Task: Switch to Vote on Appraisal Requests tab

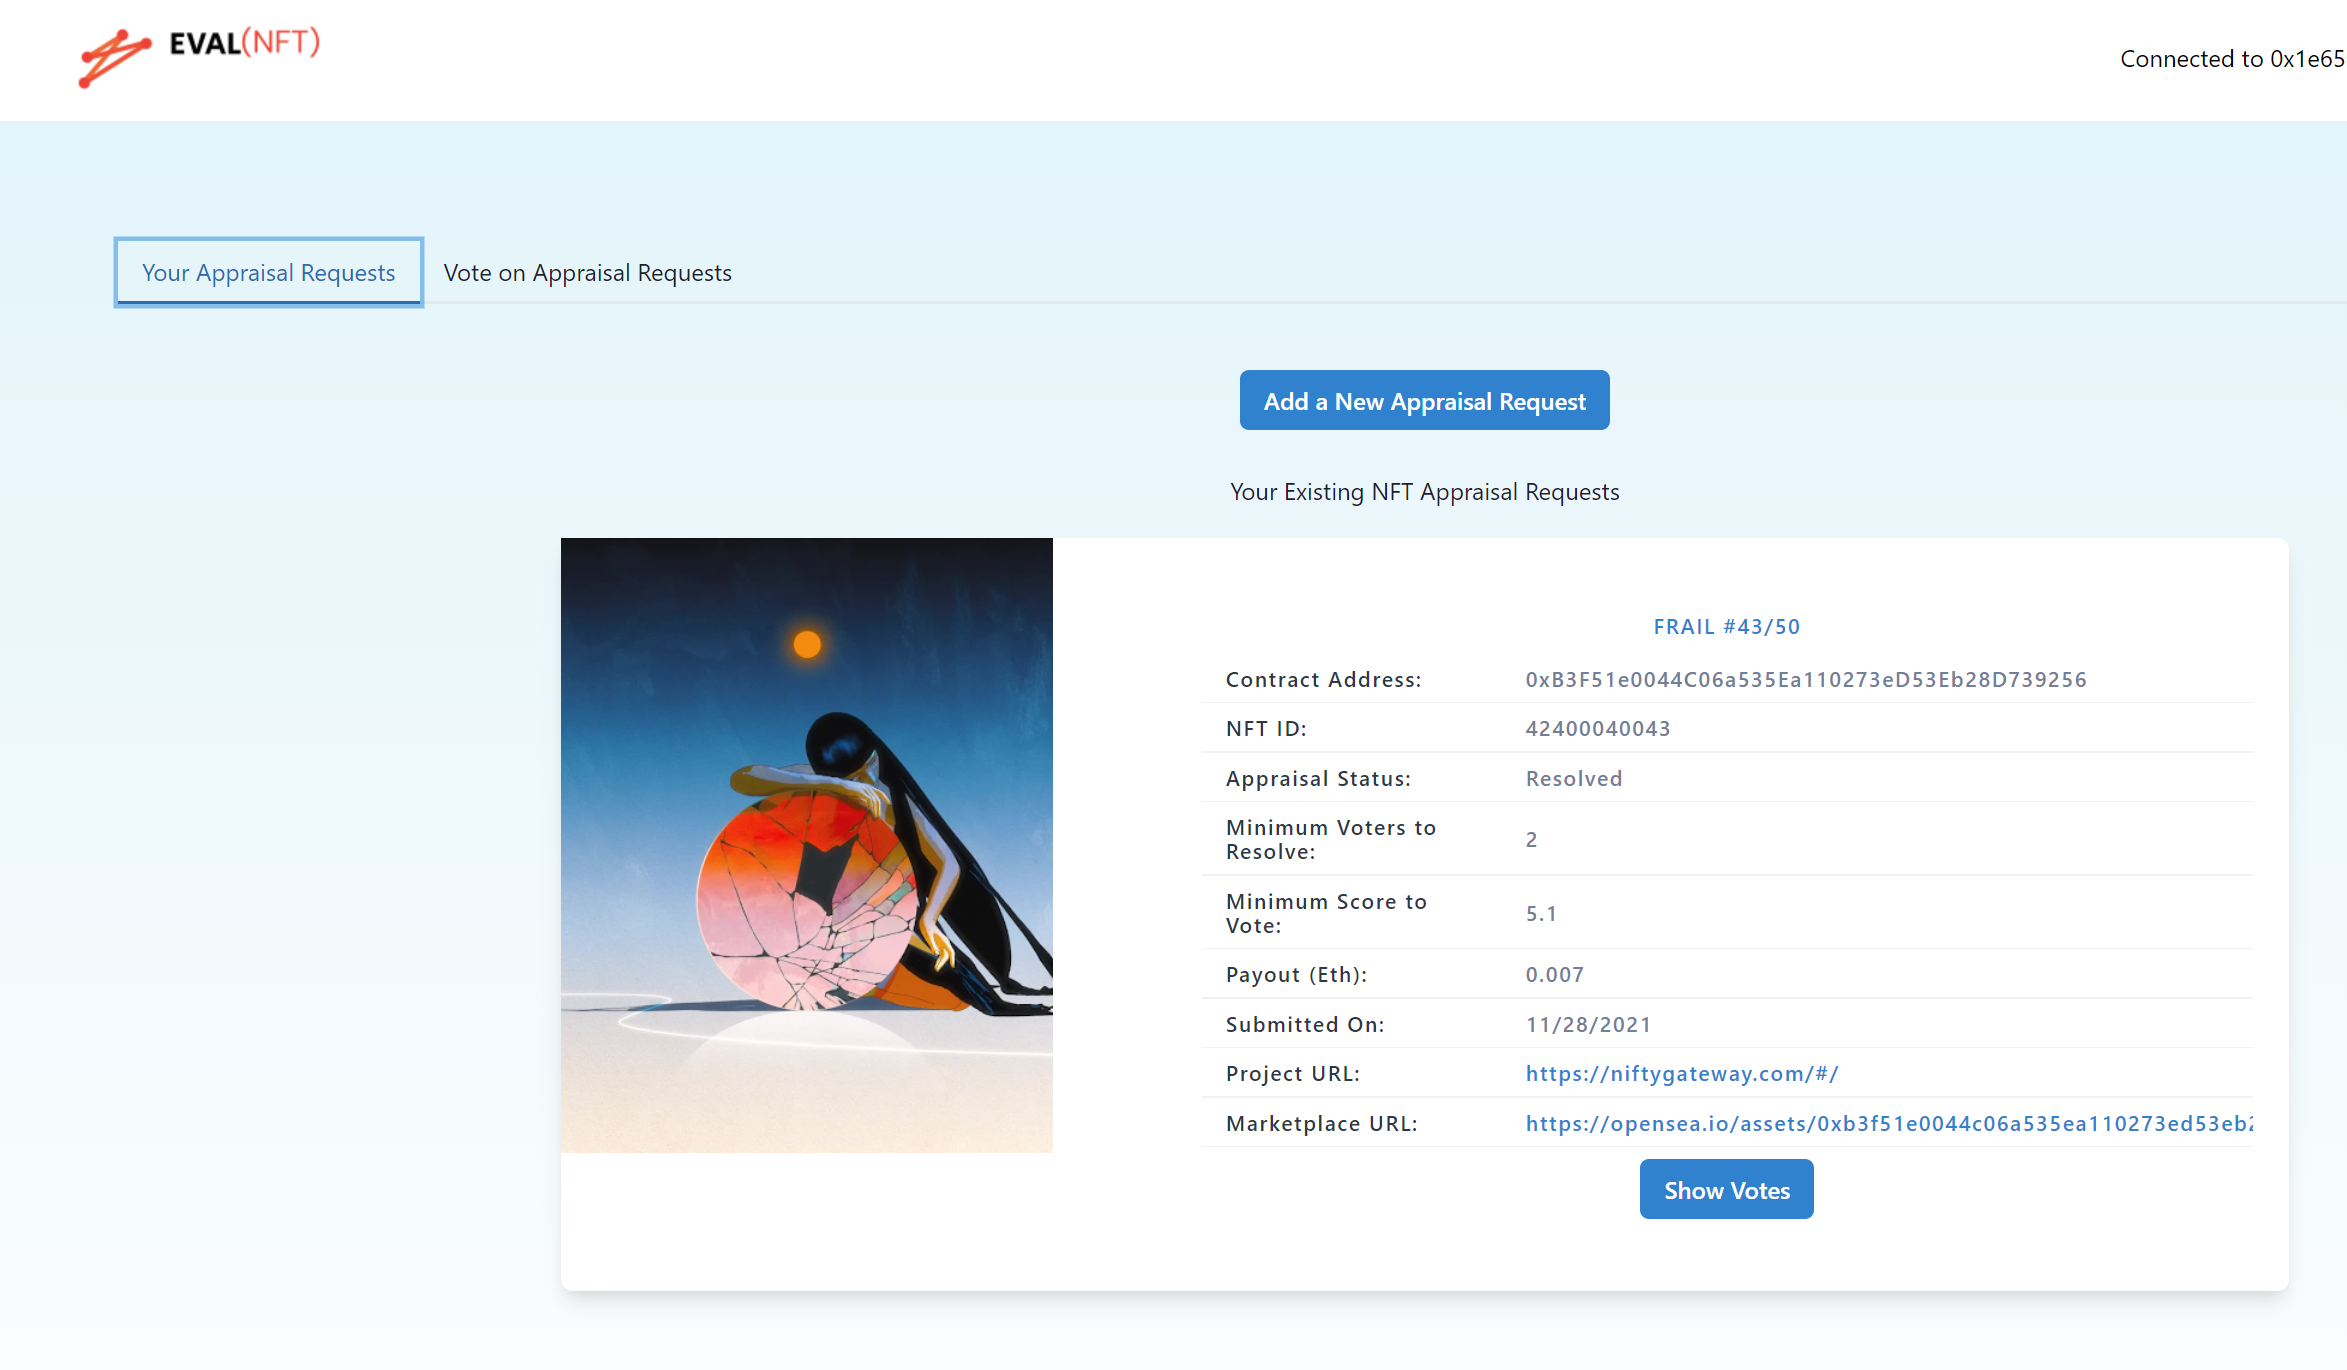Action: click(x=587, y=273)
